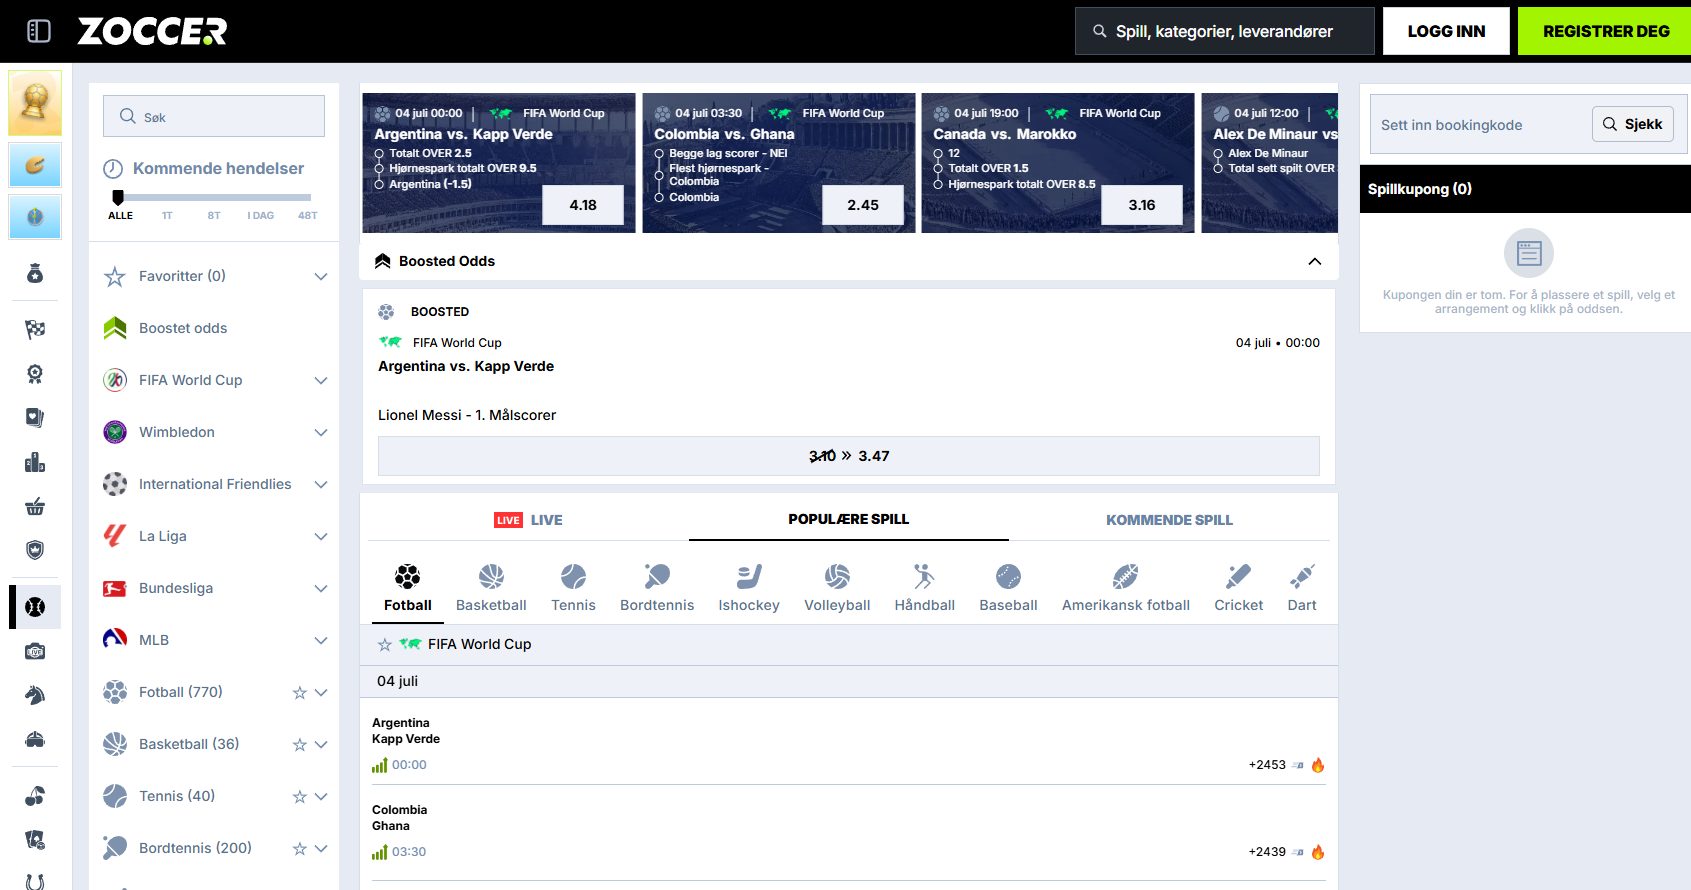Open the podium icon in the left rail

[35, 462]
